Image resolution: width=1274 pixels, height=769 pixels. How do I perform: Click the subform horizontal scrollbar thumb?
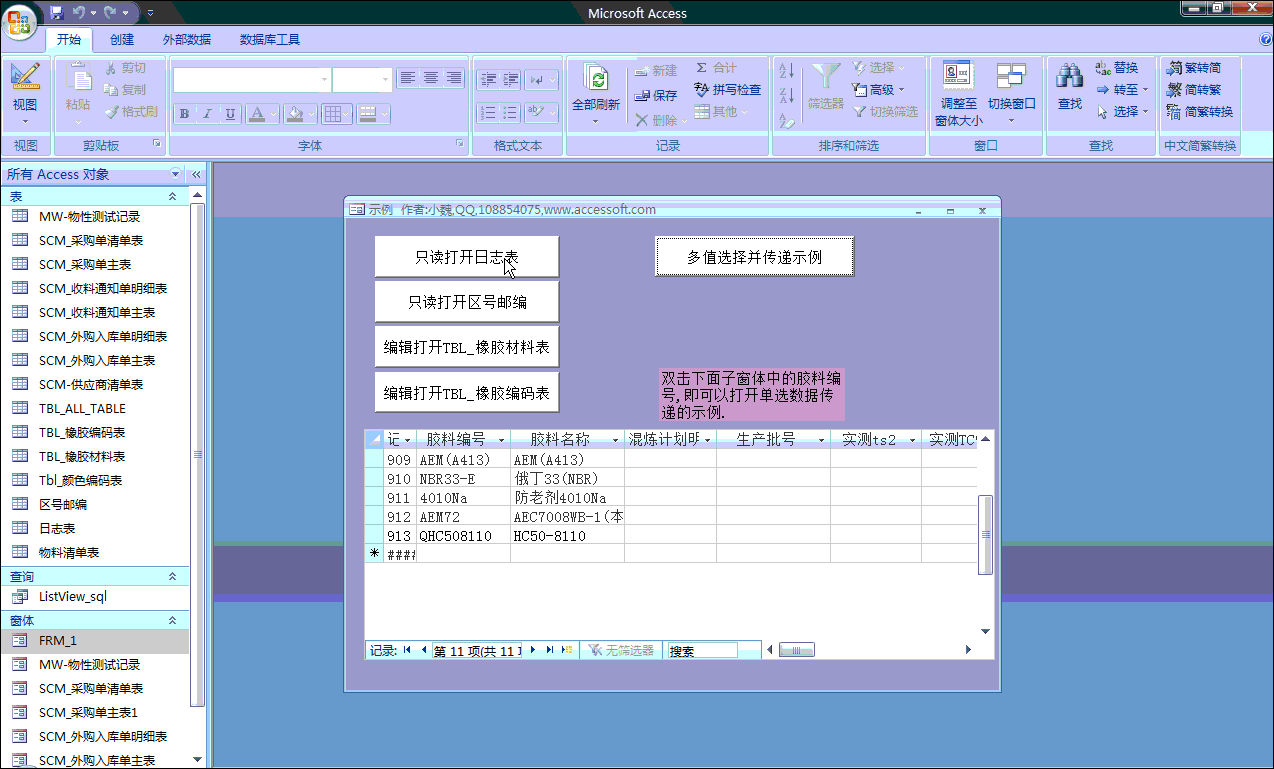tap(797, 650)
